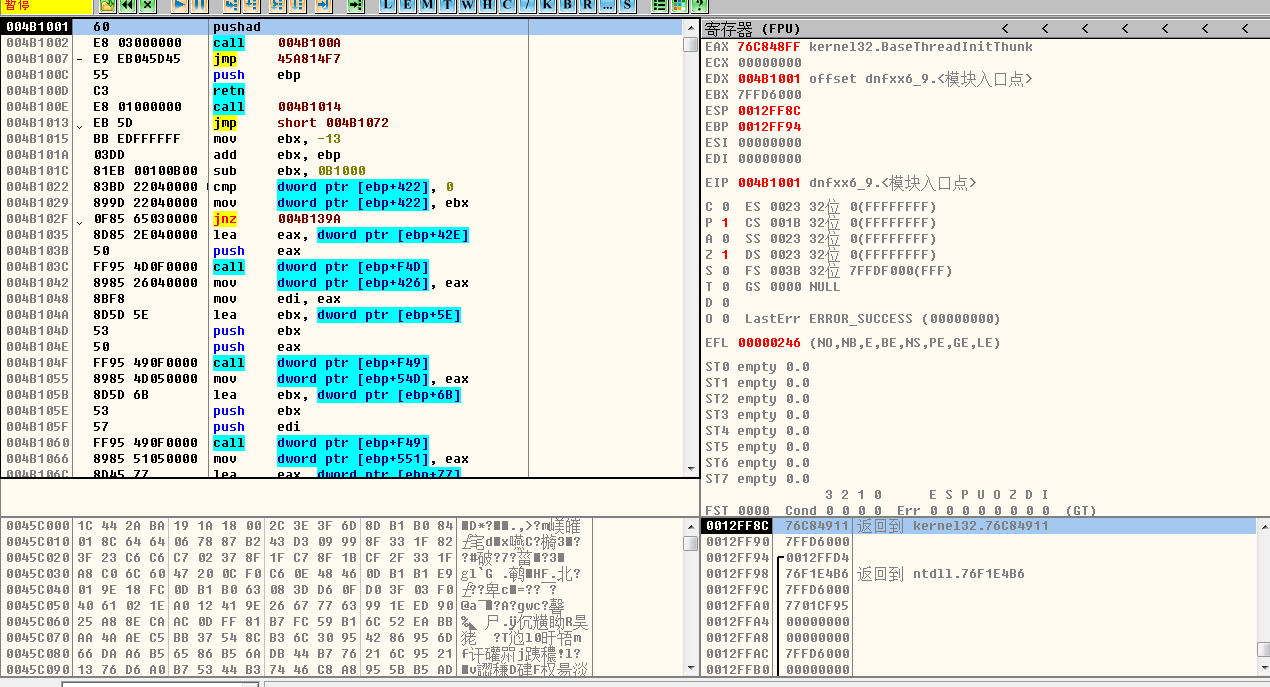Viewport: 1270px width, 687px height.
Task: Select ESP register value 0012FF8C
Action: click(769, 111)
